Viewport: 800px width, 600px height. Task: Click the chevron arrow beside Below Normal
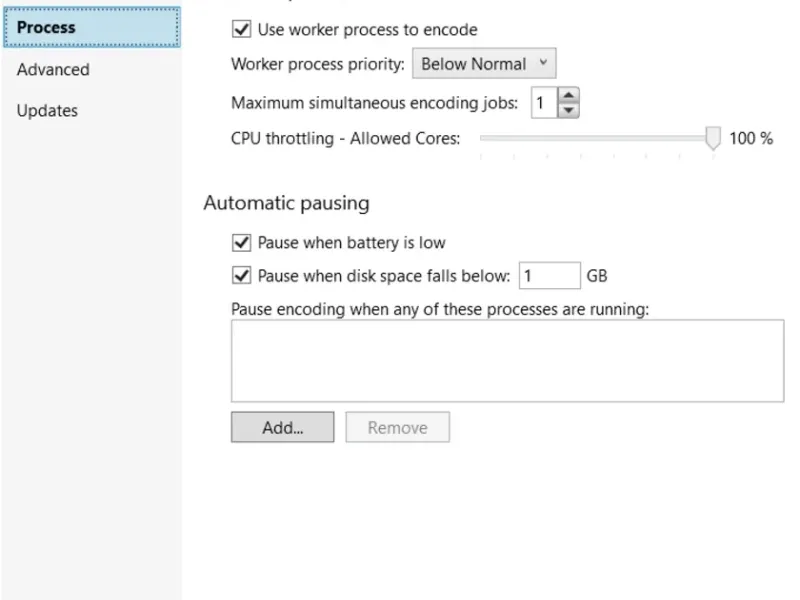pyautogui.click(x=543, y=64)
